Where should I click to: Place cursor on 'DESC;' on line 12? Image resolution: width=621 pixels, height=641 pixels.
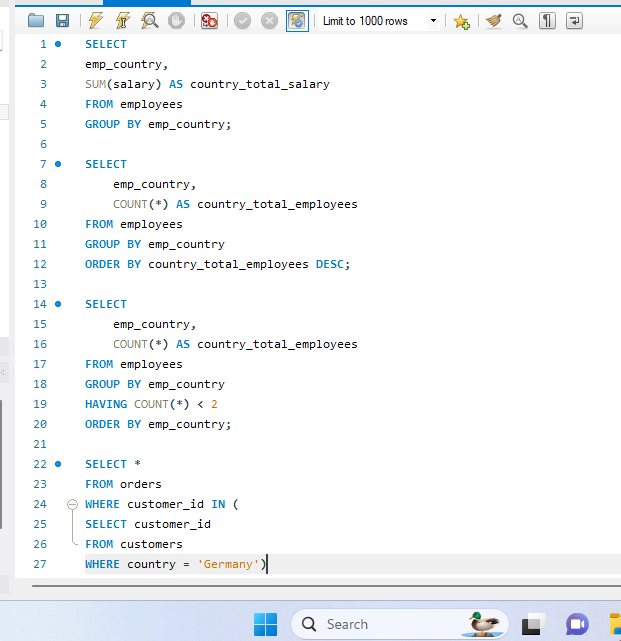tap(333, 264)
